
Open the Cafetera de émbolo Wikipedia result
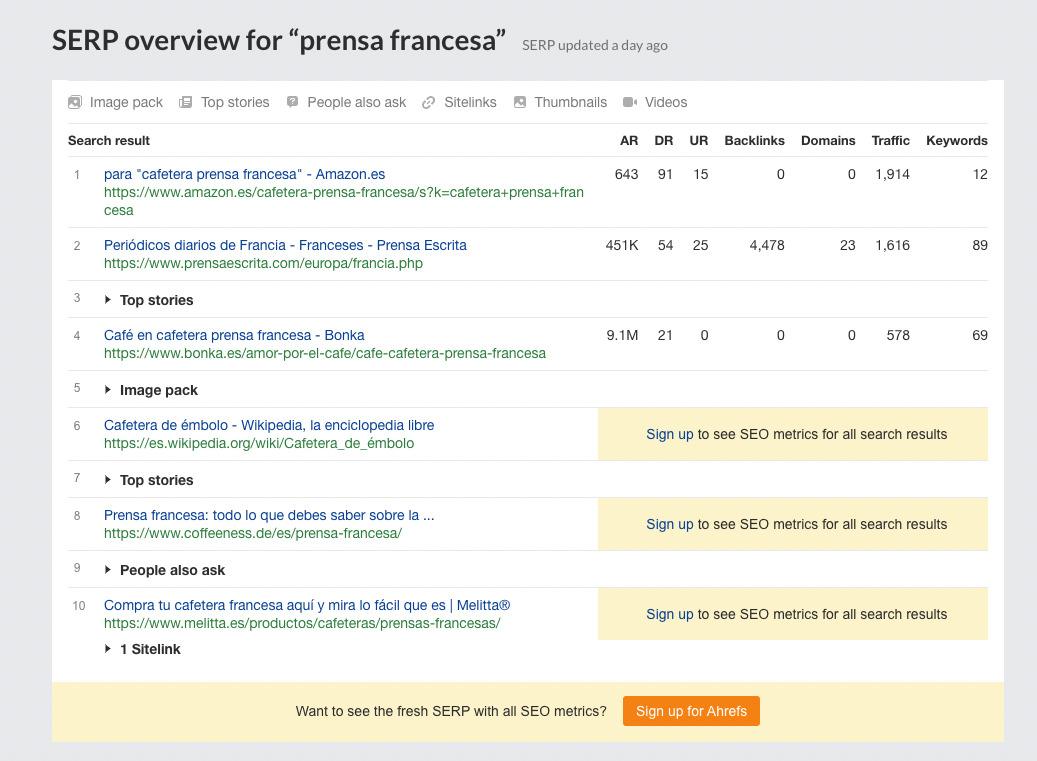click(269, 425)
